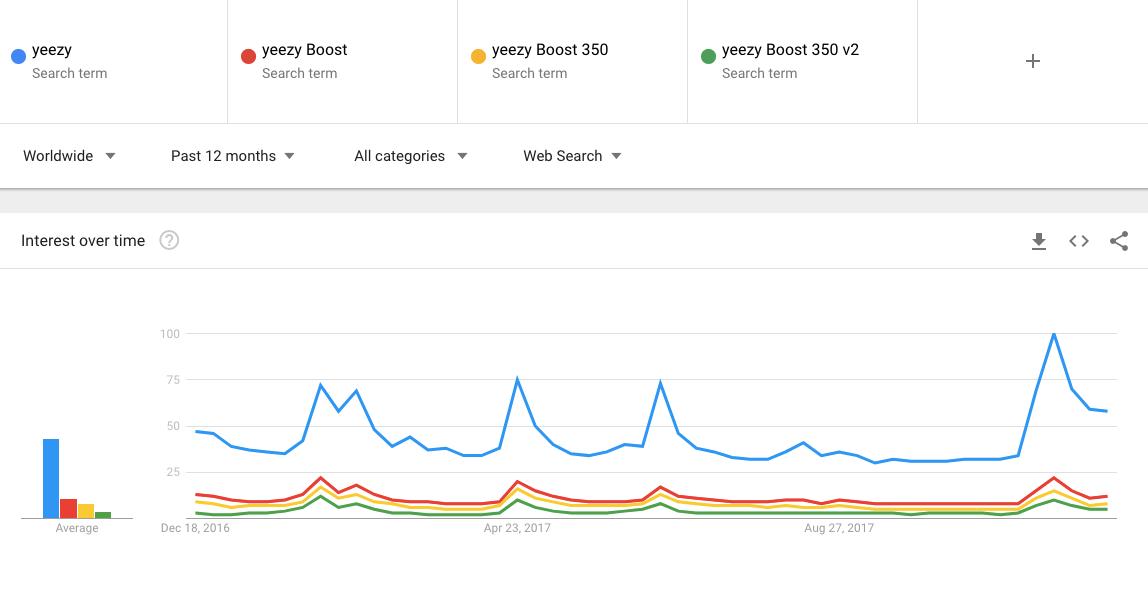This screenshot has height=604, width=1148.
Task: Click the blue average bar
Action: tap(51, 480)
